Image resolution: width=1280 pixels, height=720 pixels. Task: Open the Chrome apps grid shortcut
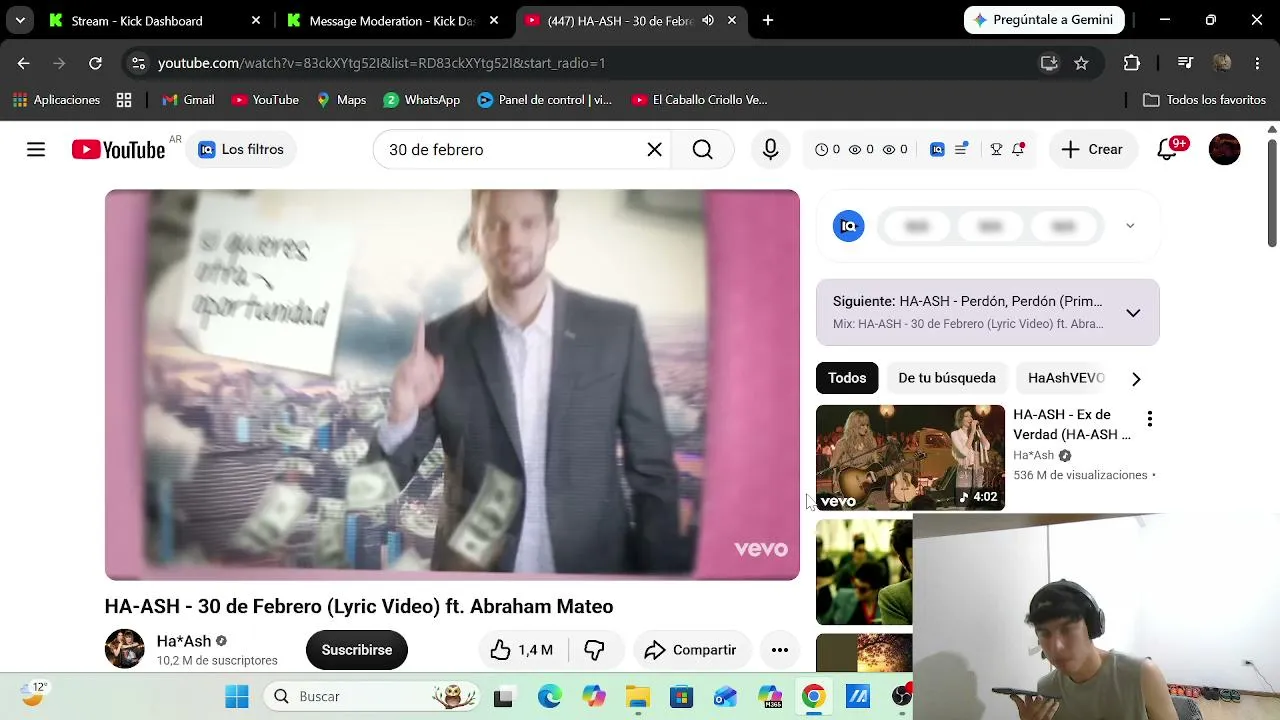[x=124, y=100]
